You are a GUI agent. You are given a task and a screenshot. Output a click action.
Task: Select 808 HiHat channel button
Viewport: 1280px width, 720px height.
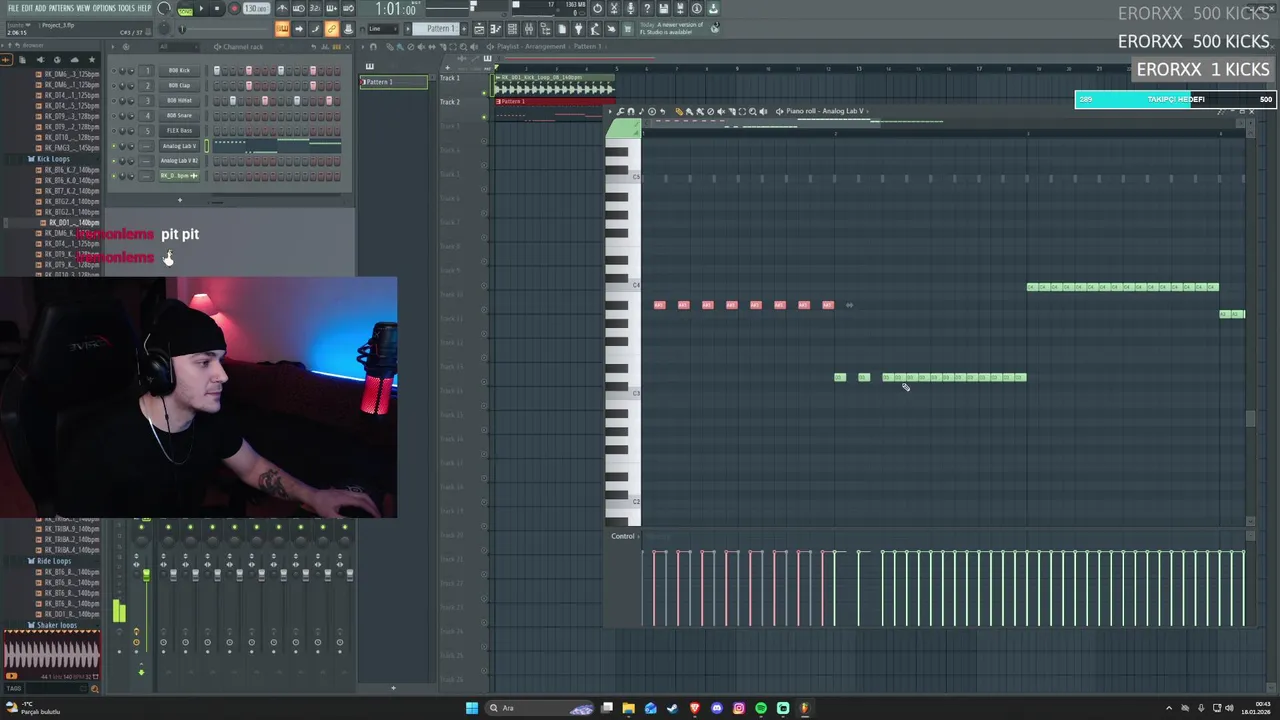coord(179,101)
